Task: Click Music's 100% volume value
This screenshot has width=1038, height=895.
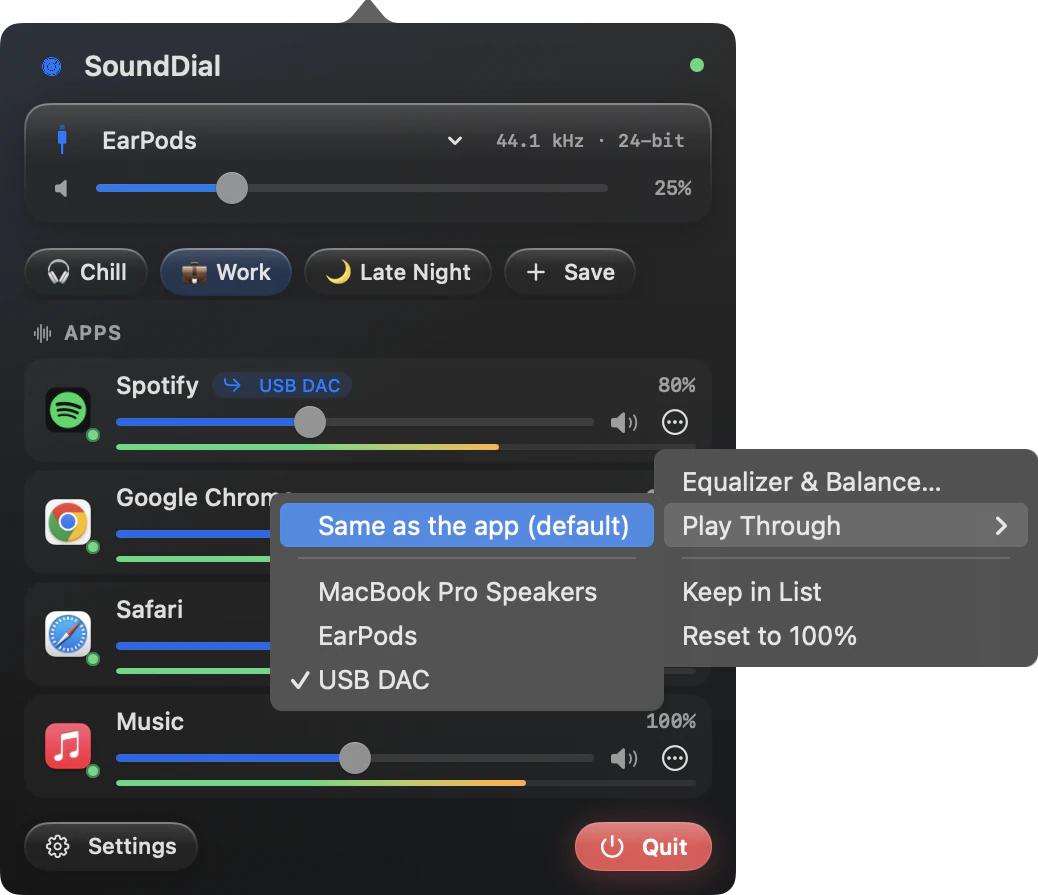Action: point(671,721)
